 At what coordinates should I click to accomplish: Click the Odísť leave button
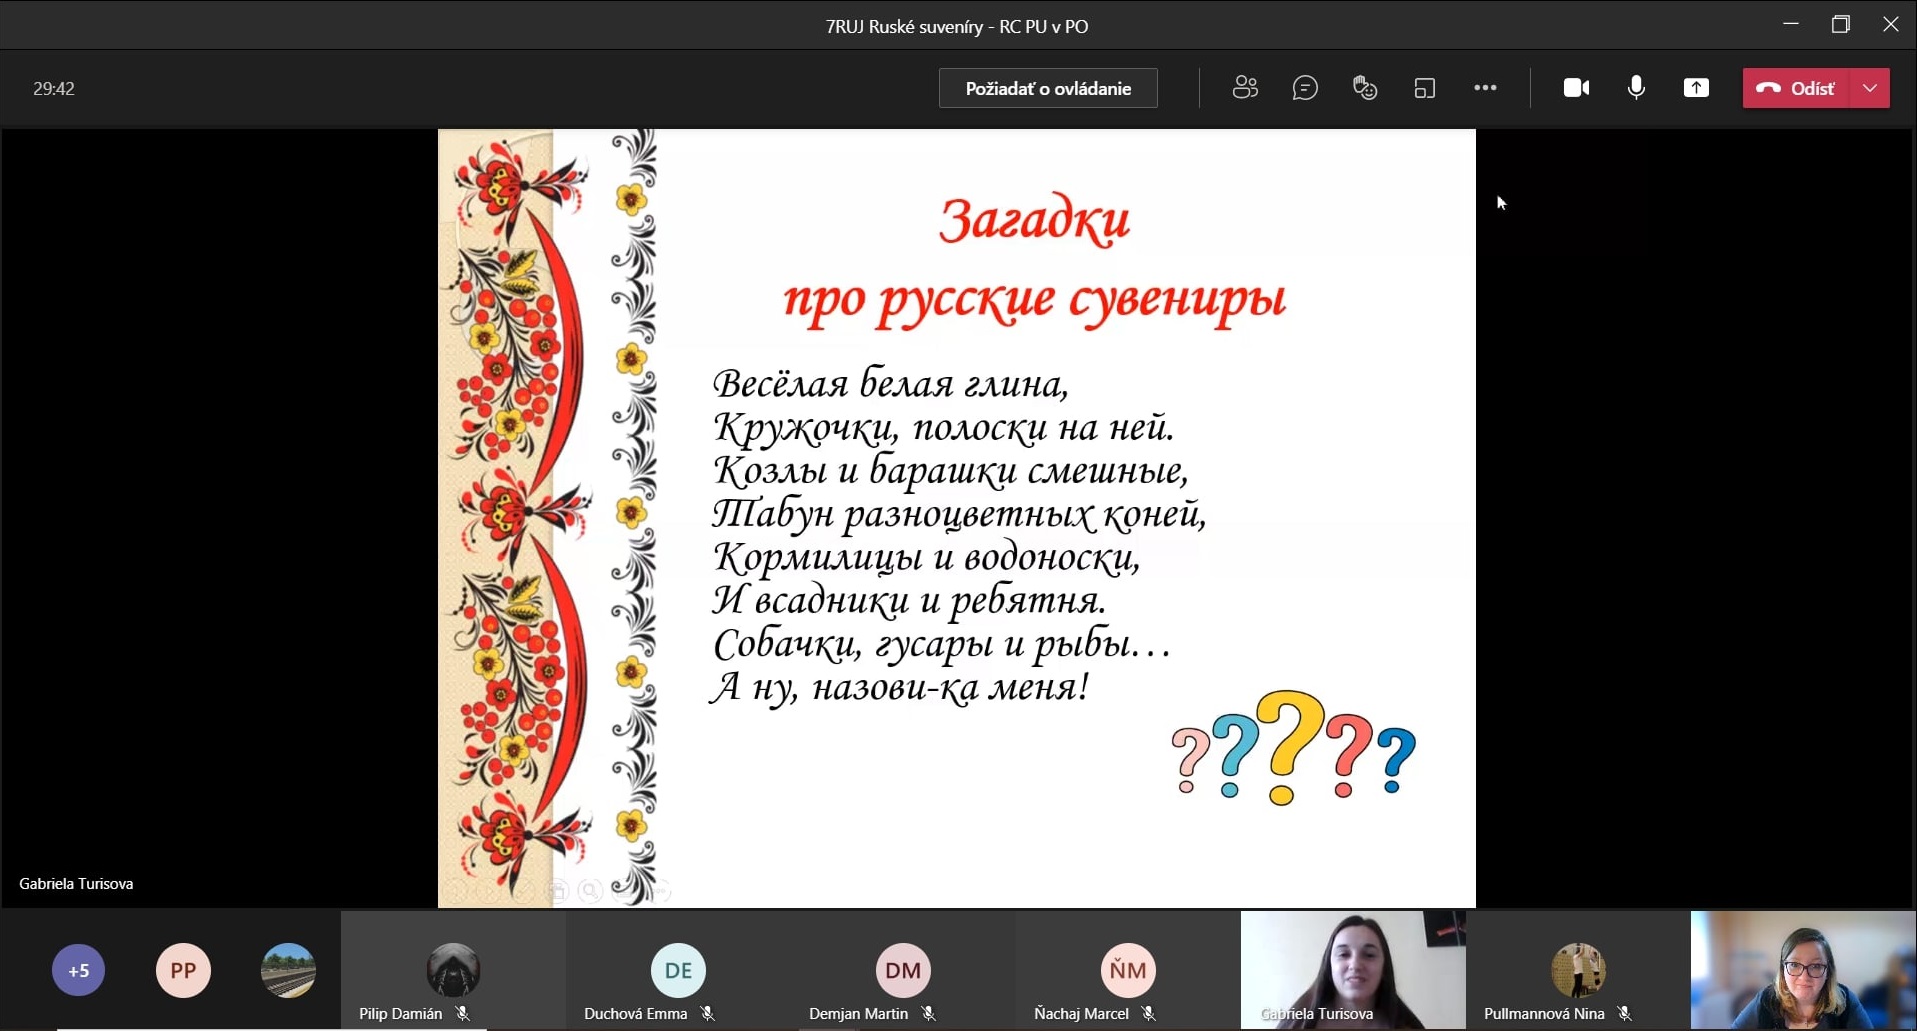coord(1798,88)
